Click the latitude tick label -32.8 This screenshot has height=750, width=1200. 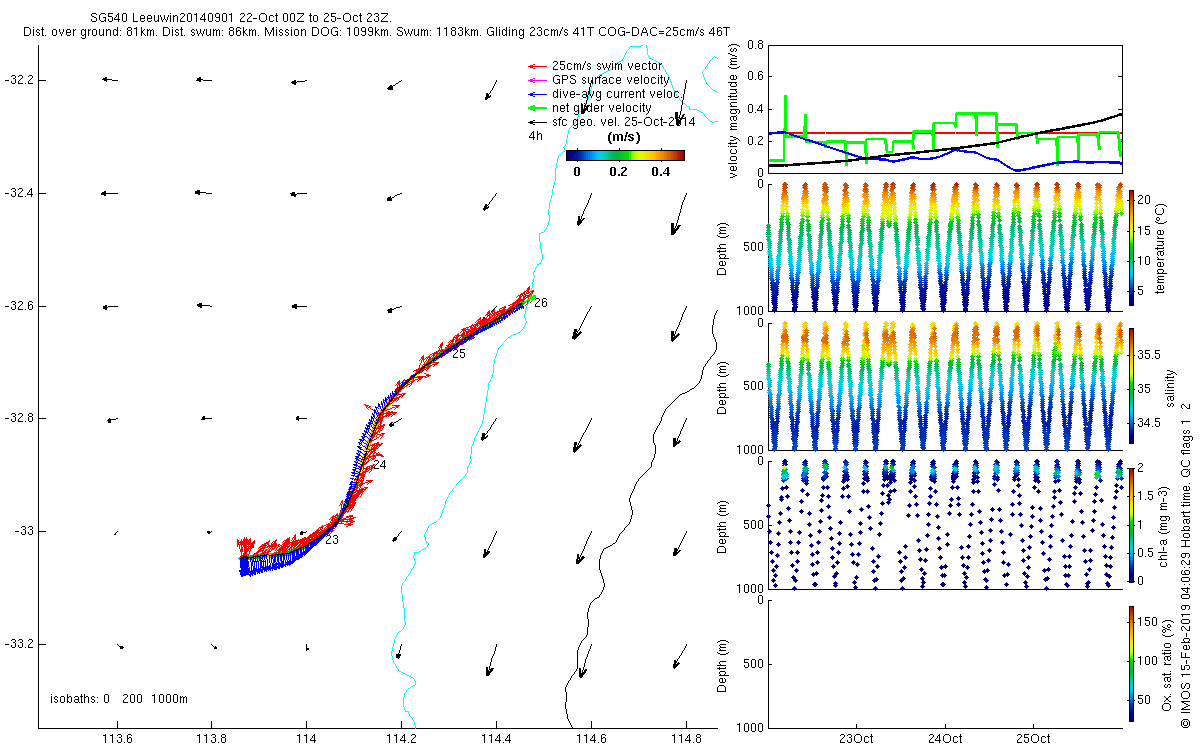coord(20,418)
